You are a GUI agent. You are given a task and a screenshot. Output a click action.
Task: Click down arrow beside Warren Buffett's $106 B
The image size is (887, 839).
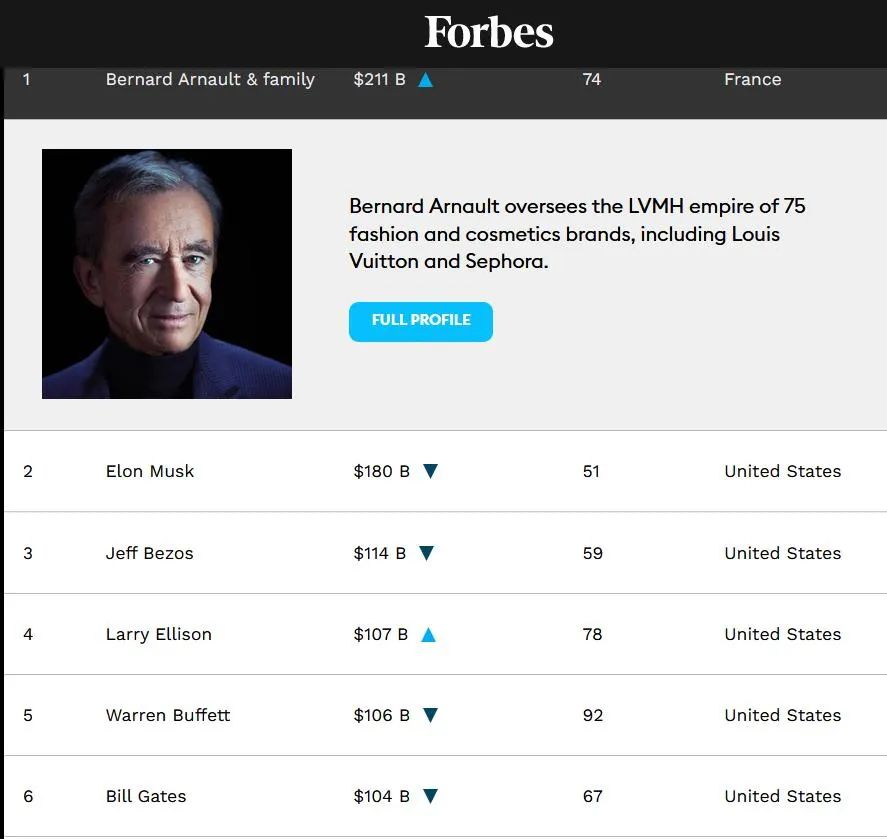pyautogui.click(x=430, y=715)
